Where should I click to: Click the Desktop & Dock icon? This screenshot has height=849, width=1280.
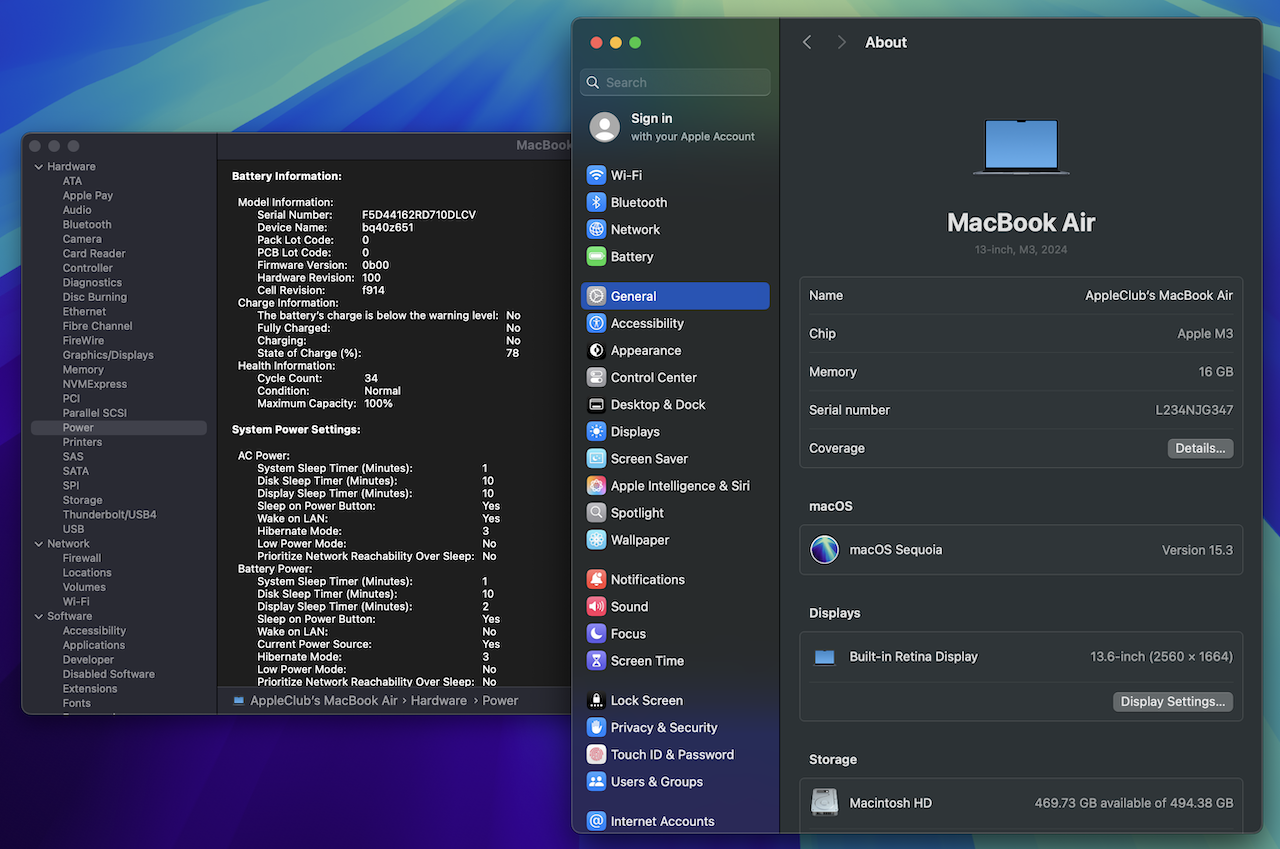coord(596,404)
